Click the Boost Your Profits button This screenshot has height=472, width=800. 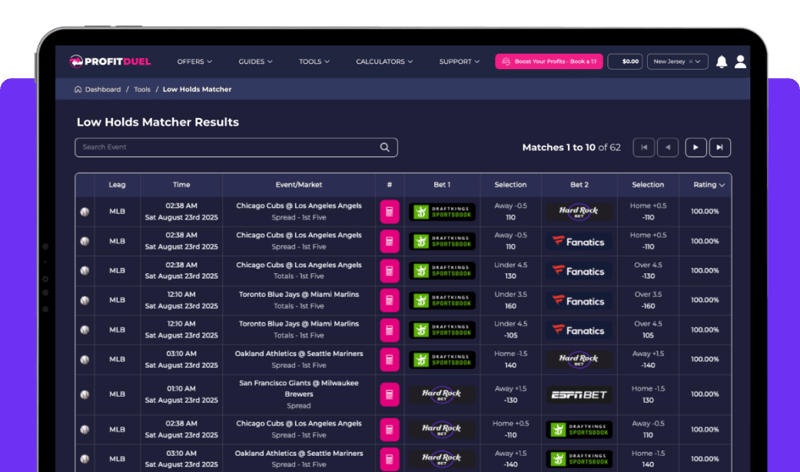tap(549, 62)
